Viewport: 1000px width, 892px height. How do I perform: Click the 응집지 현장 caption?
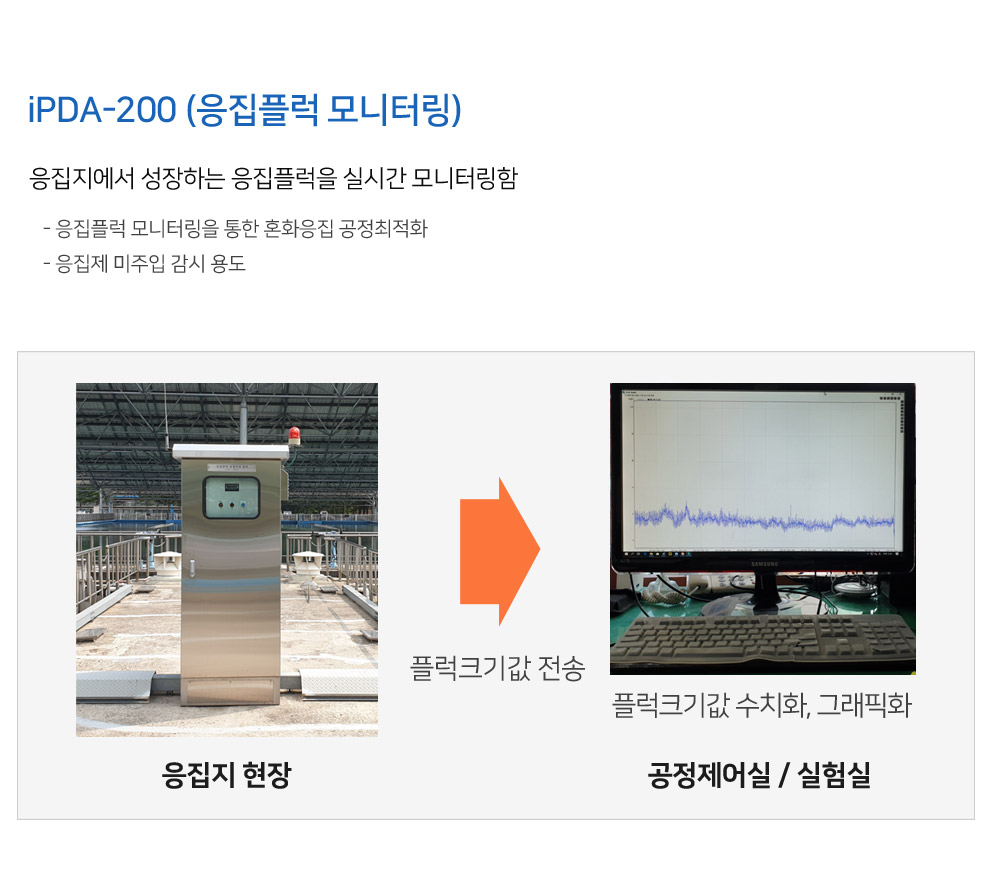click(226, 775)
